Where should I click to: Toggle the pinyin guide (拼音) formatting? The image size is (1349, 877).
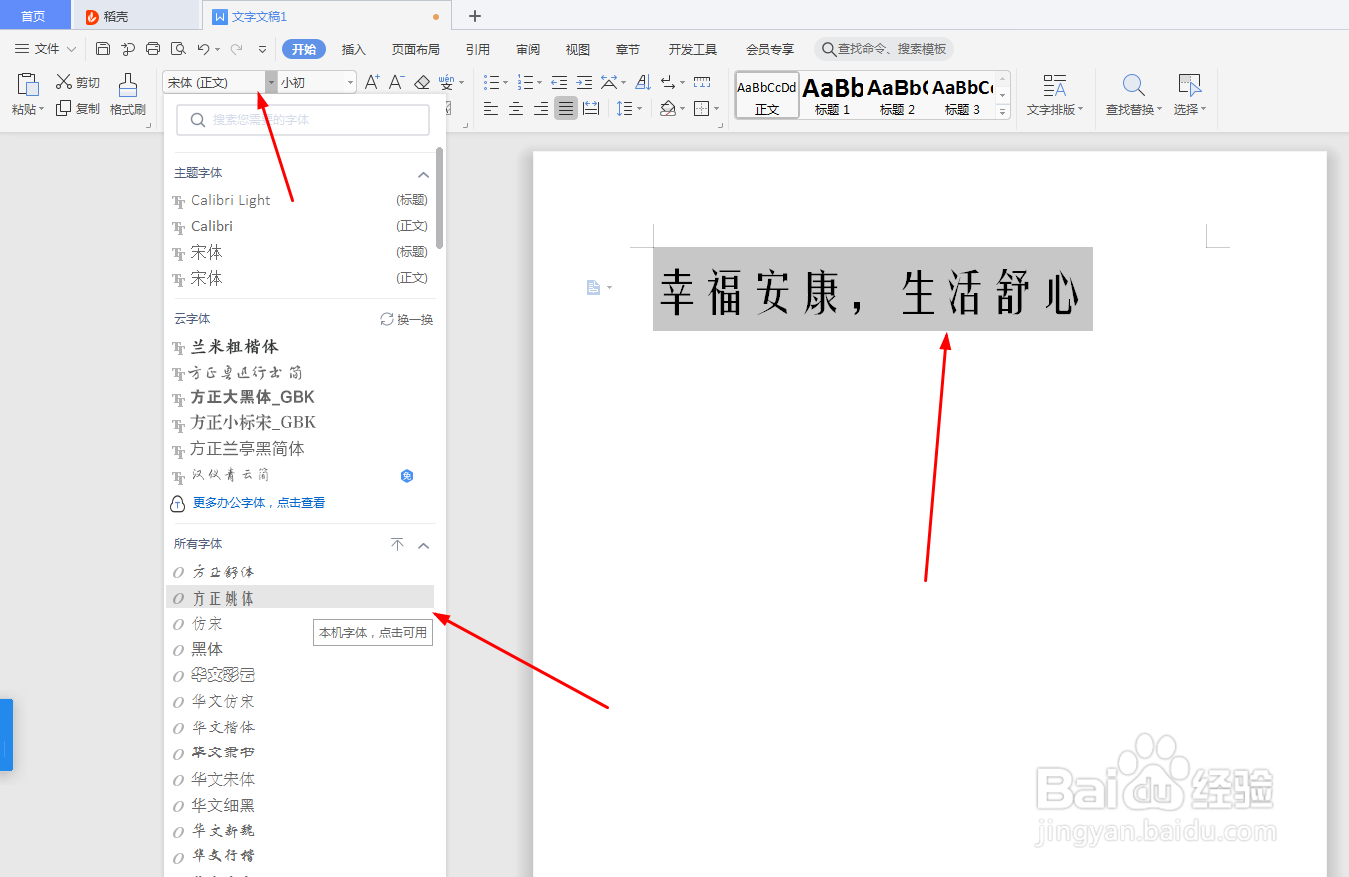[x=446, y=82]
